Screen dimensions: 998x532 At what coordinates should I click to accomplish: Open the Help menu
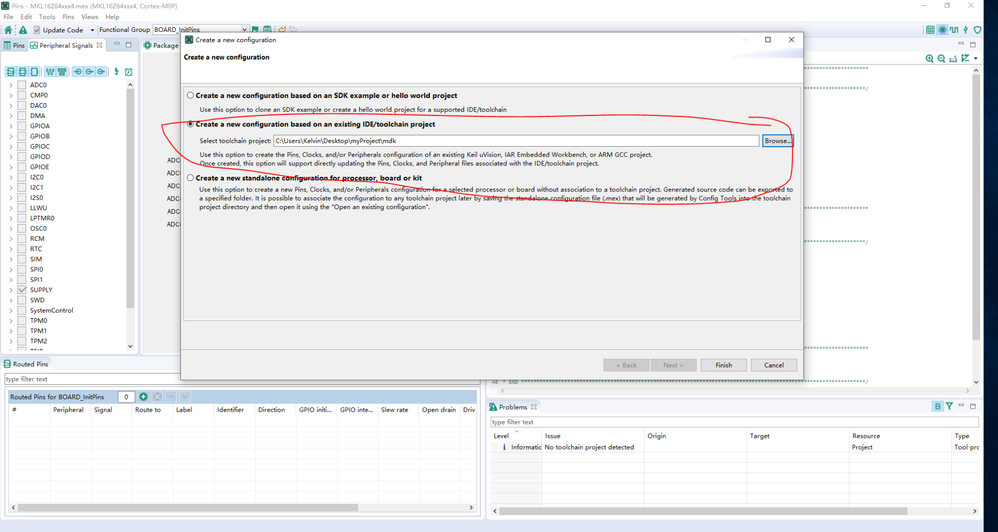(x=112, y=17)
